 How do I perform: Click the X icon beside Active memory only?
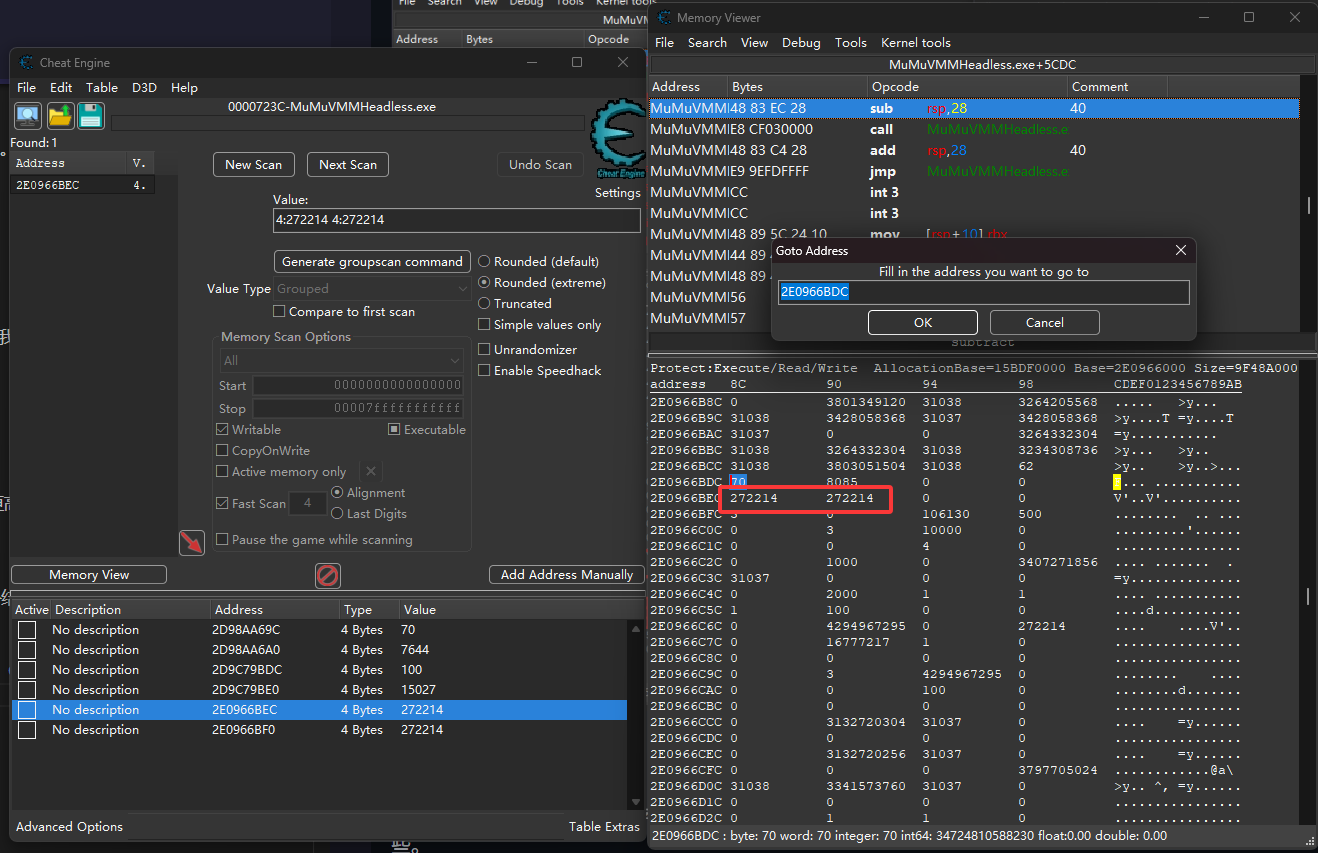pyautogui.click(x=371, y=471)
